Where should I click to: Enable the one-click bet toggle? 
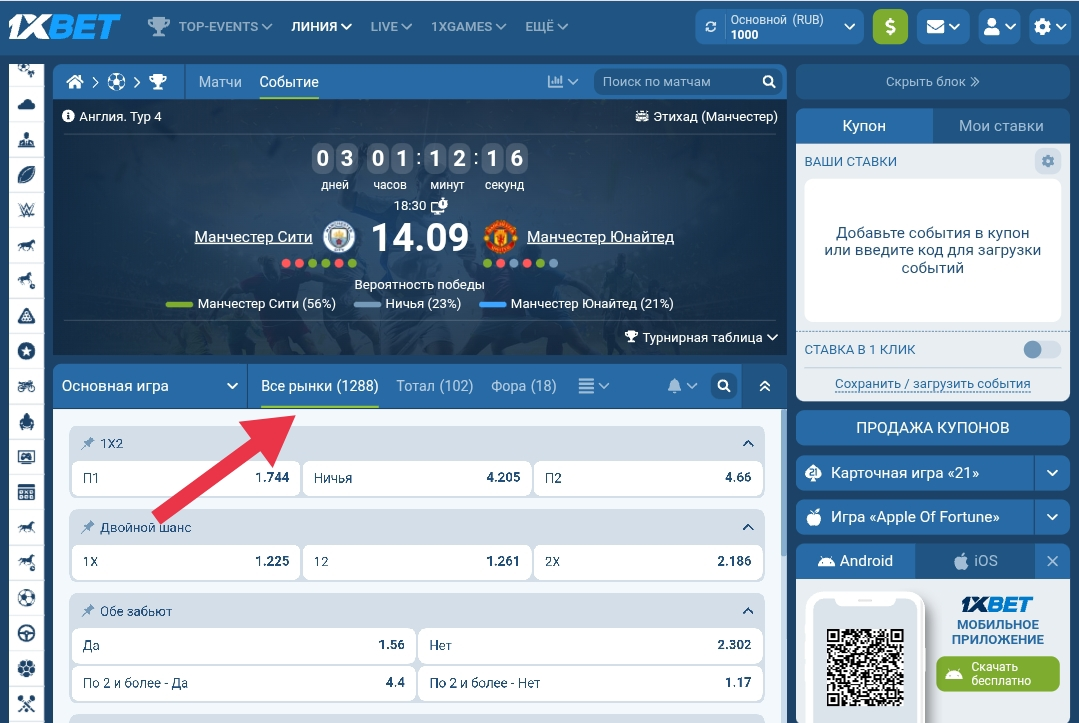(1042, 350)
